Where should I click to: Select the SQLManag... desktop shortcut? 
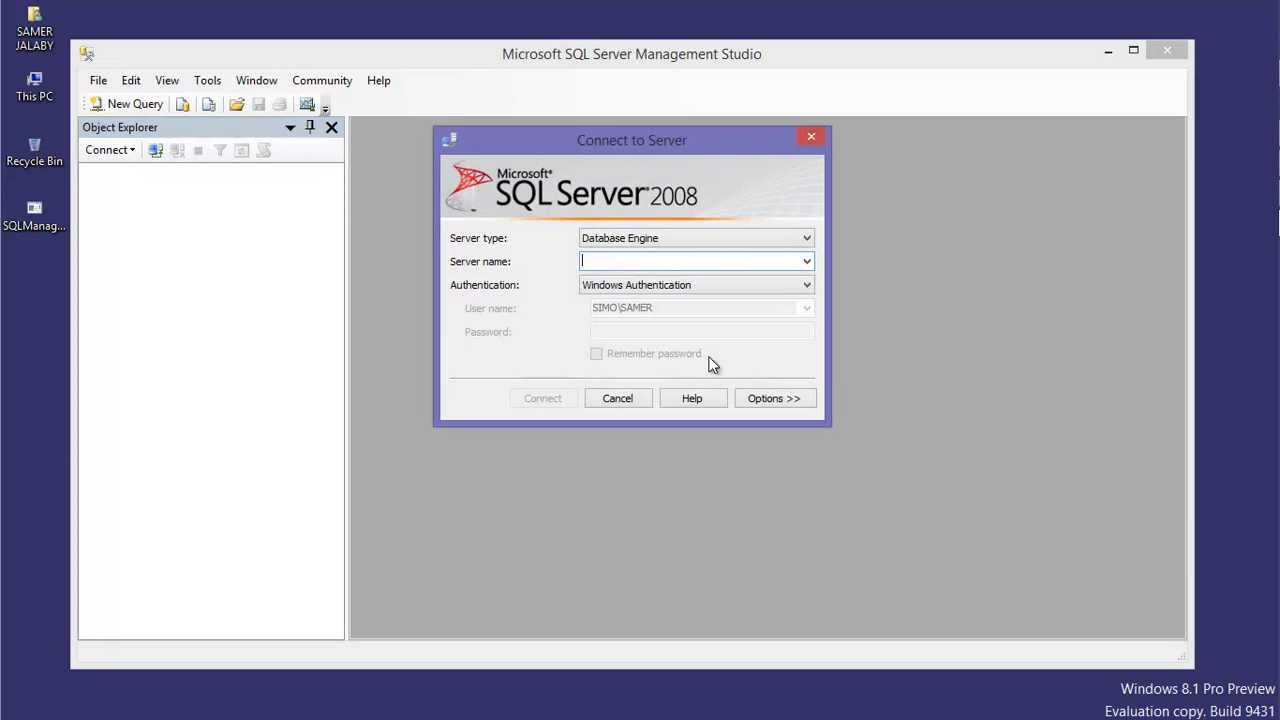(34, 217)
